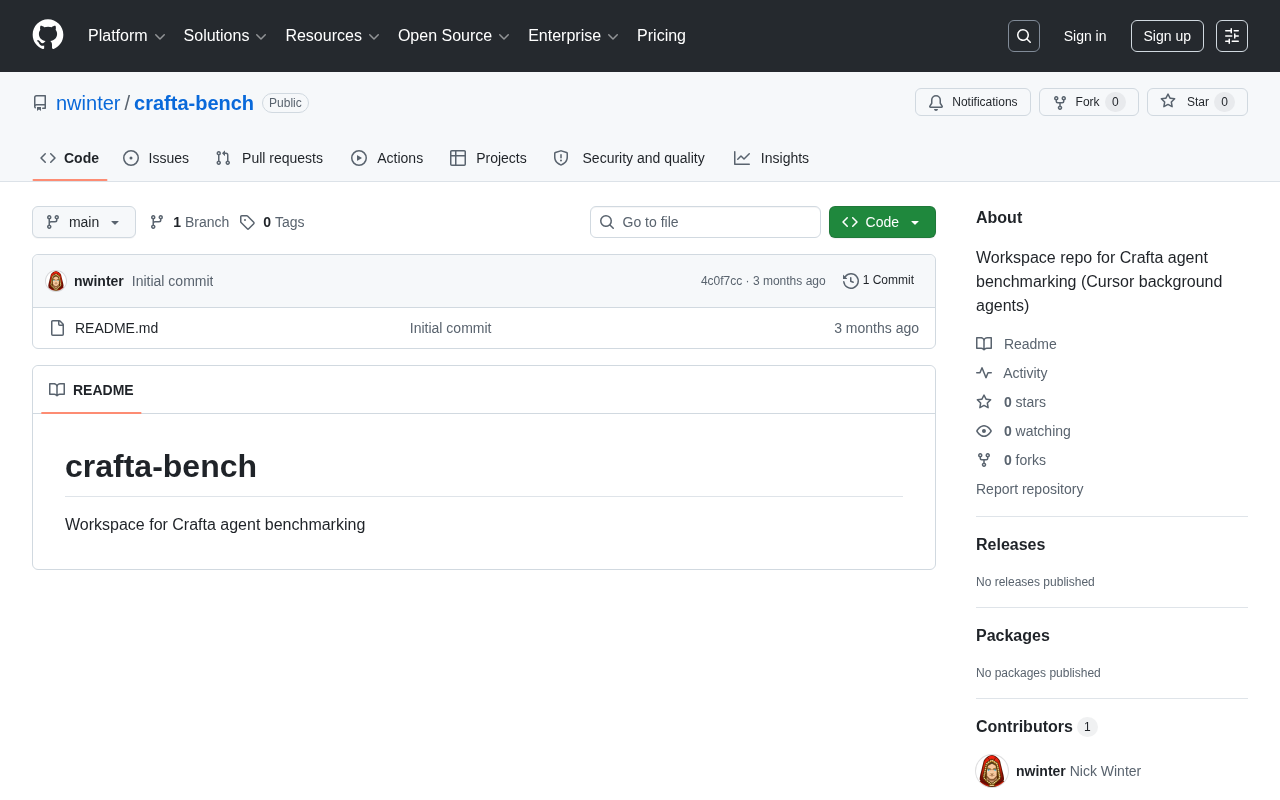The height and width of the screenshot is (800, 1280).
Task: Click the Notifications bell button
Action: click(972, 102)
